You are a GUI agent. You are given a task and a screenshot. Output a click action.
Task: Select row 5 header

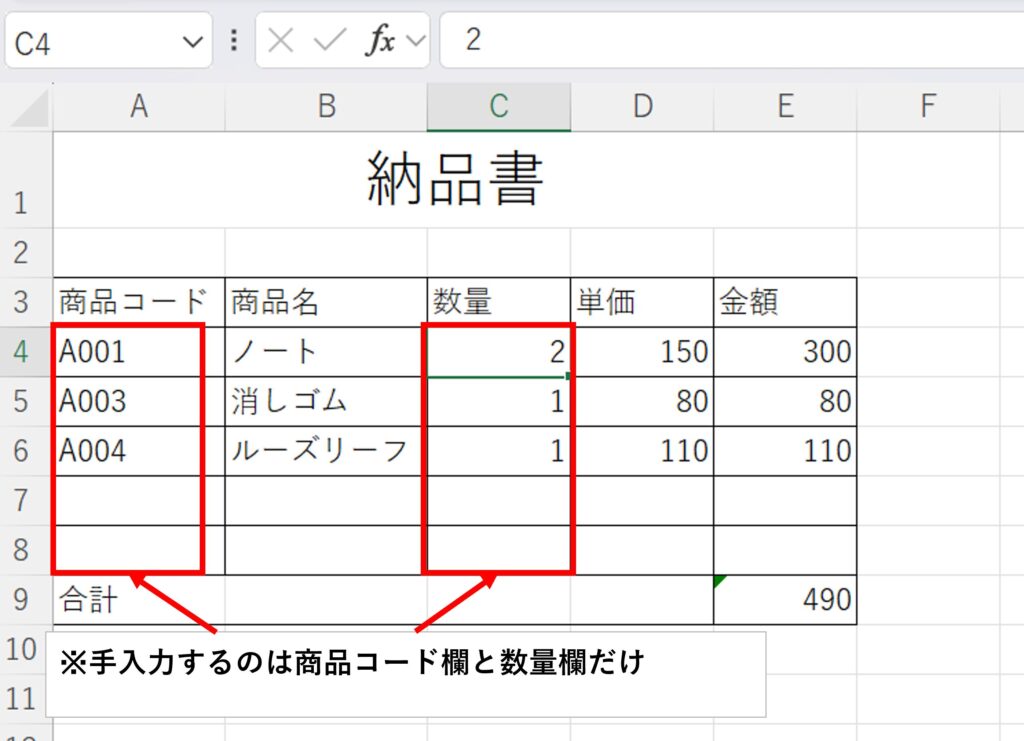pos(26,402)
